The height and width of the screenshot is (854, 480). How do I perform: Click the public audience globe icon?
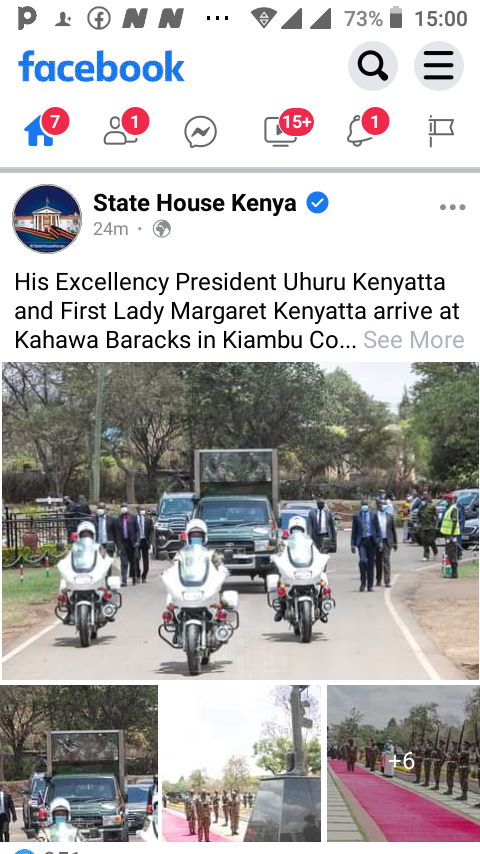click(162, 229)
